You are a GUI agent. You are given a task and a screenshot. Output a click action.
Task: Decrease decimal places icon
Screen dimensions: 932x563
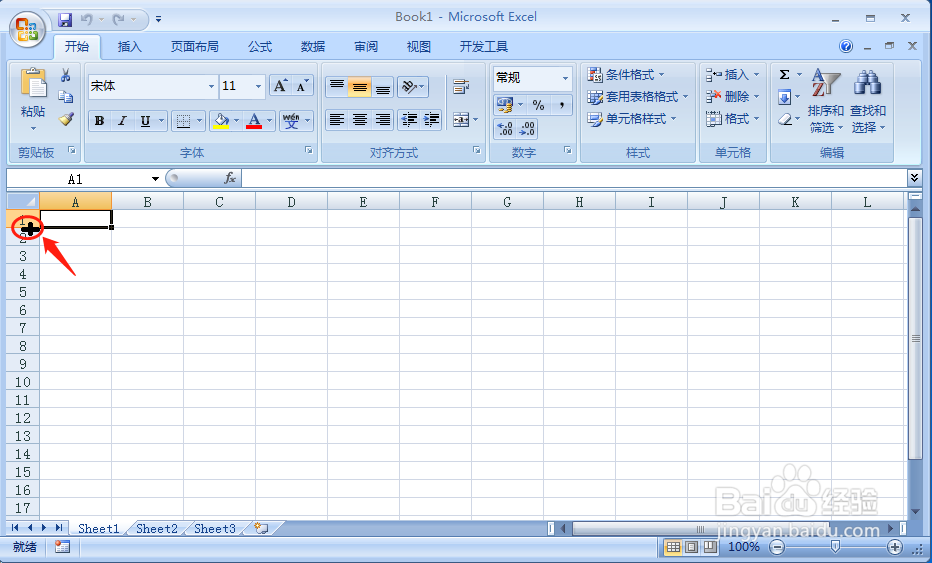pos(527,128)
